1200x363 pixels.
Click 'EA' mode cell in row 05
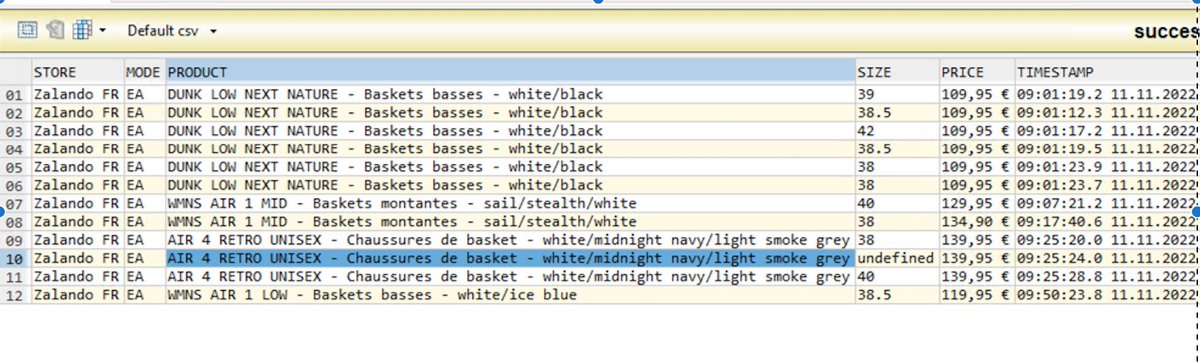pyautogui.click(x=144, y=167)
